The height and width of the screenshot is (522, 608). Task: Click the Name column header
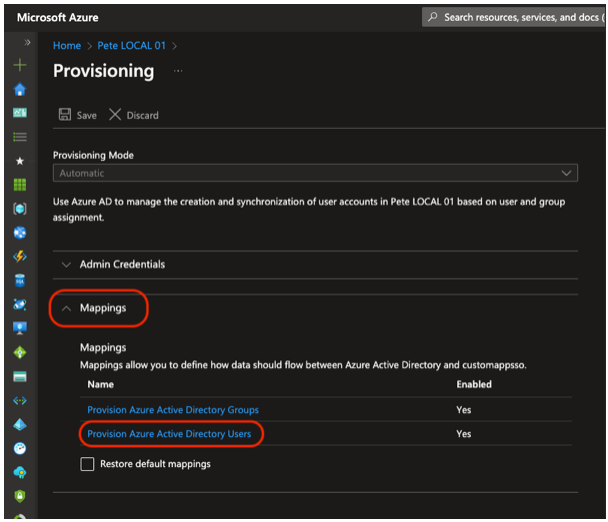100,384
